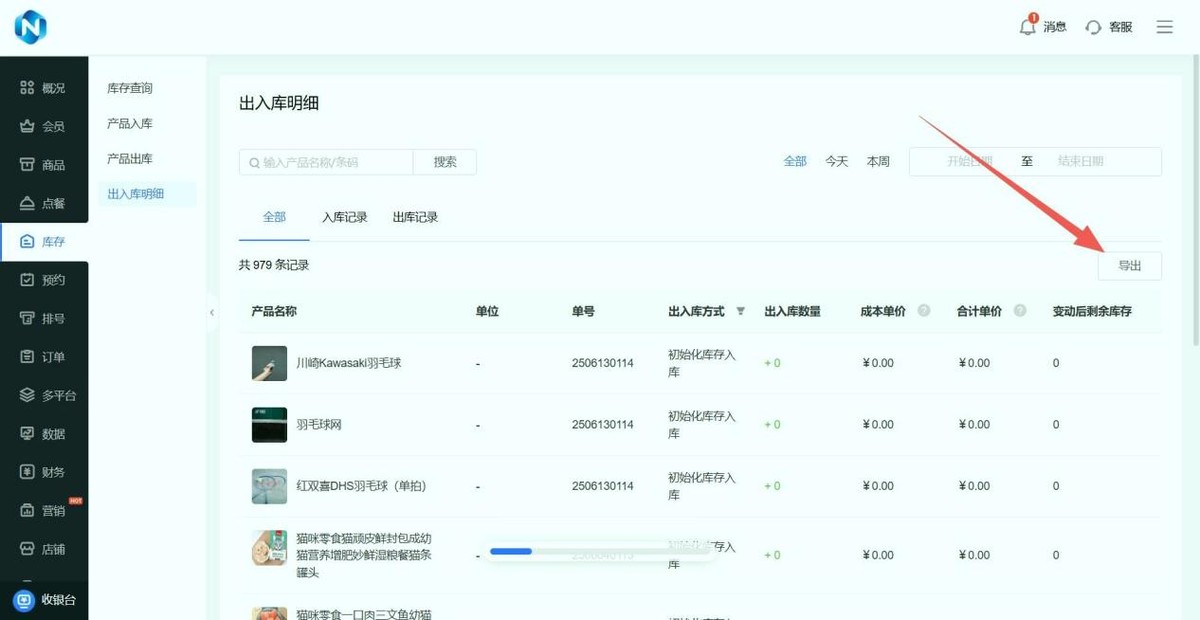
Task: Switch to the 出库记录 tab
Action: [x=414, y=216]
